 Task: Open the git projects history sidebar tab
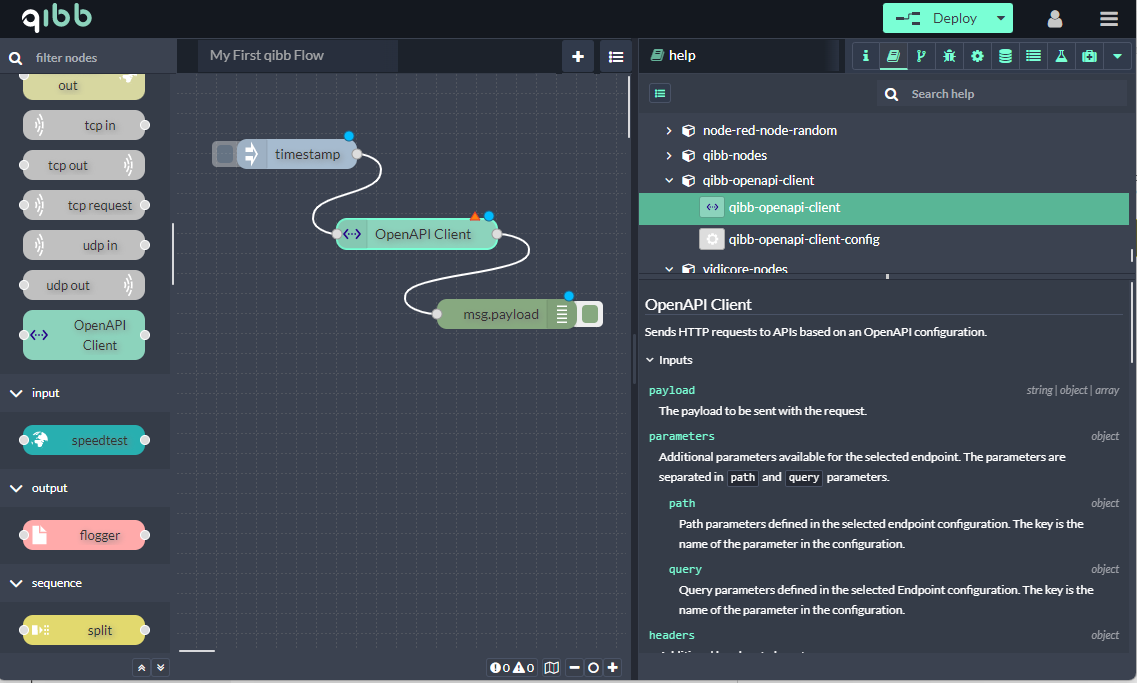click(921, 56)
